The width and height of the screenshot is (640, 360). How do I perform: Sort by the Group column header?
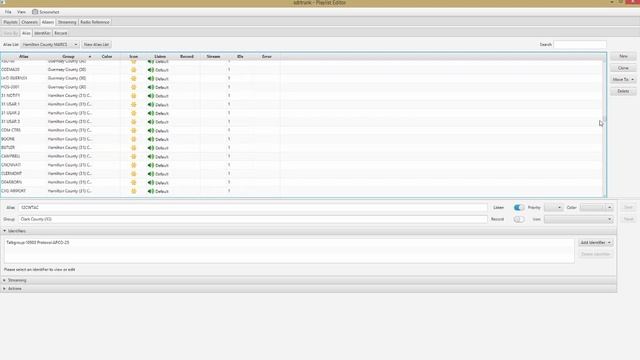click(69, 56)
